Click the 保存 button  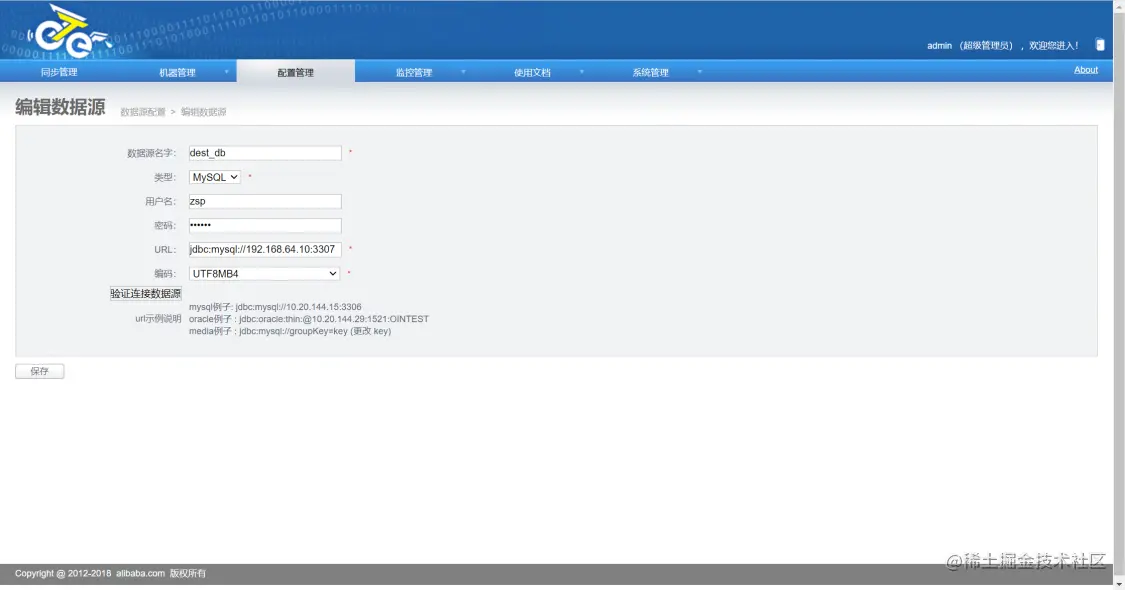coord(39,371)
